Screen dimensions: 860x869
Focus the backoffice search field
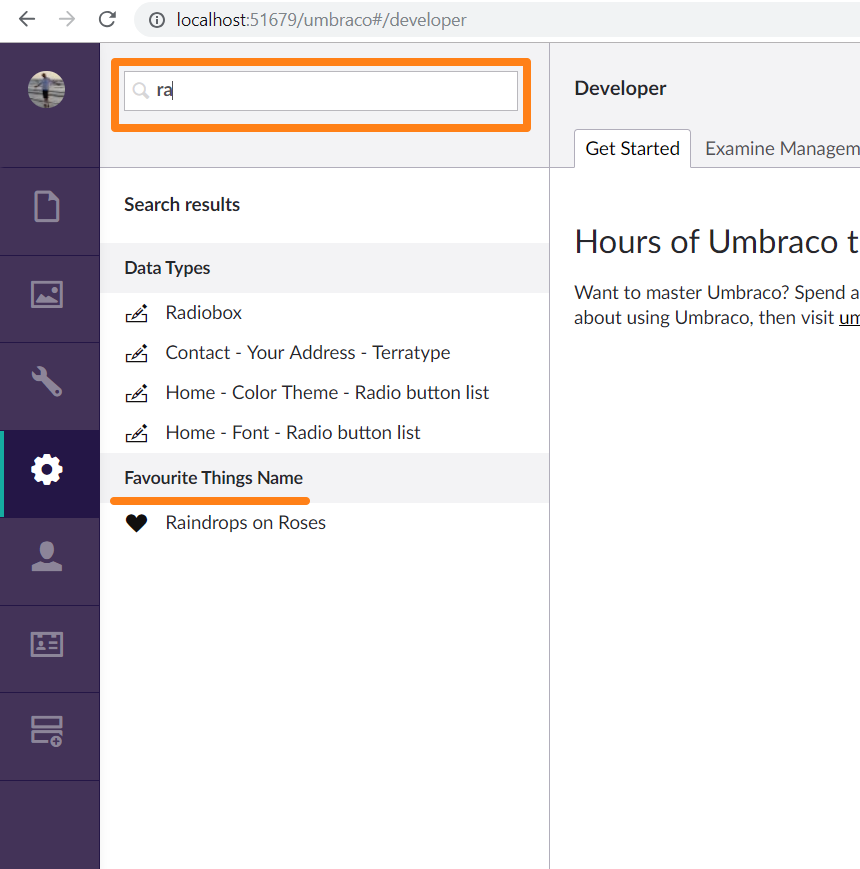point(321,90)
